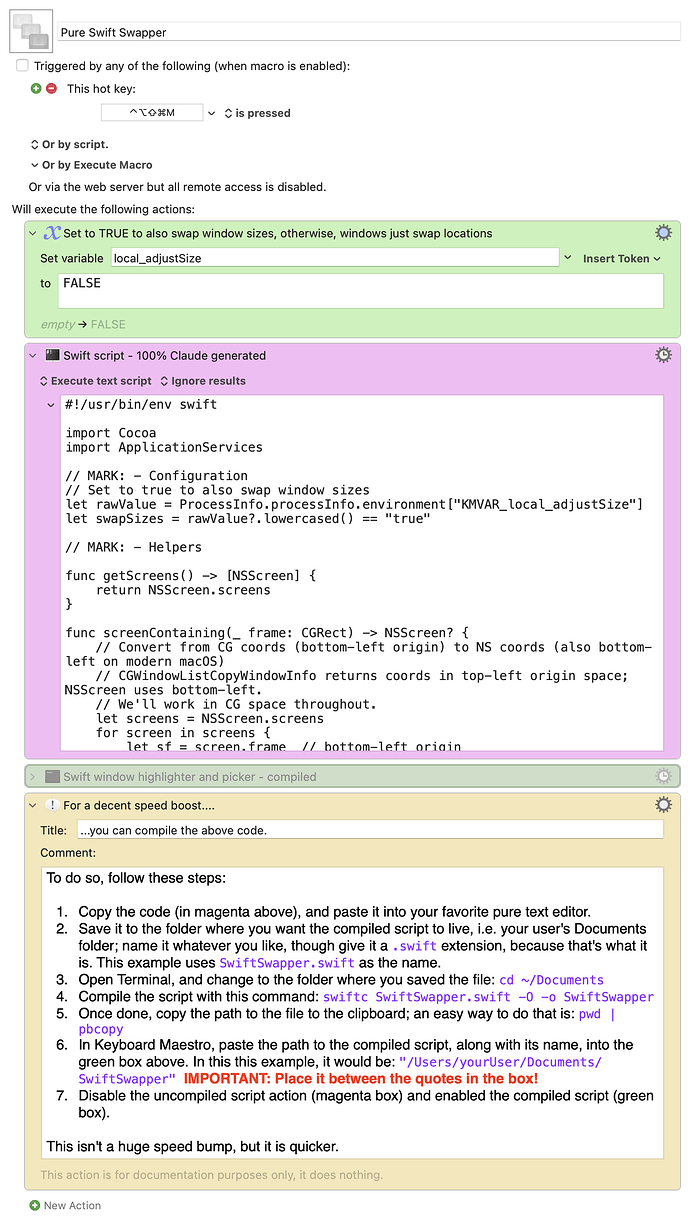The width and height of the screenshot is (690, 1220).
Task: Click the 'pwd | pbcopy' command in step 5
Action: pos(347,1021)
